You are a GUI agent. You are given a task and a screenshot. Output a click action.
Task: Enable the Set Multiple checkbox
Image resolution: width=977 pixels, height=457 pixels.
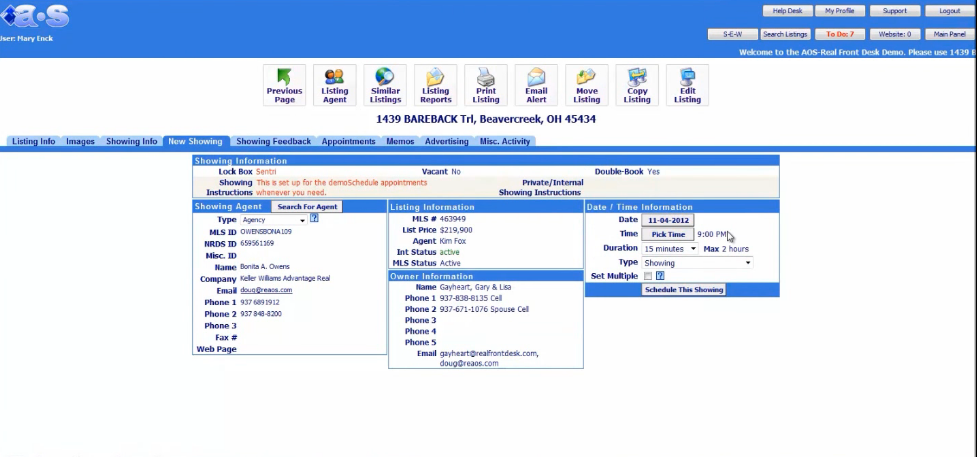pos(648,276)
